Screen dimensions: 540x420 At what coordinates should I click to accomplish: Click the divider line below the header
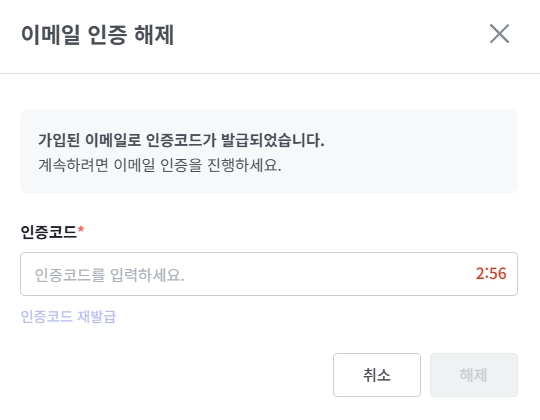tap(270, 73)
